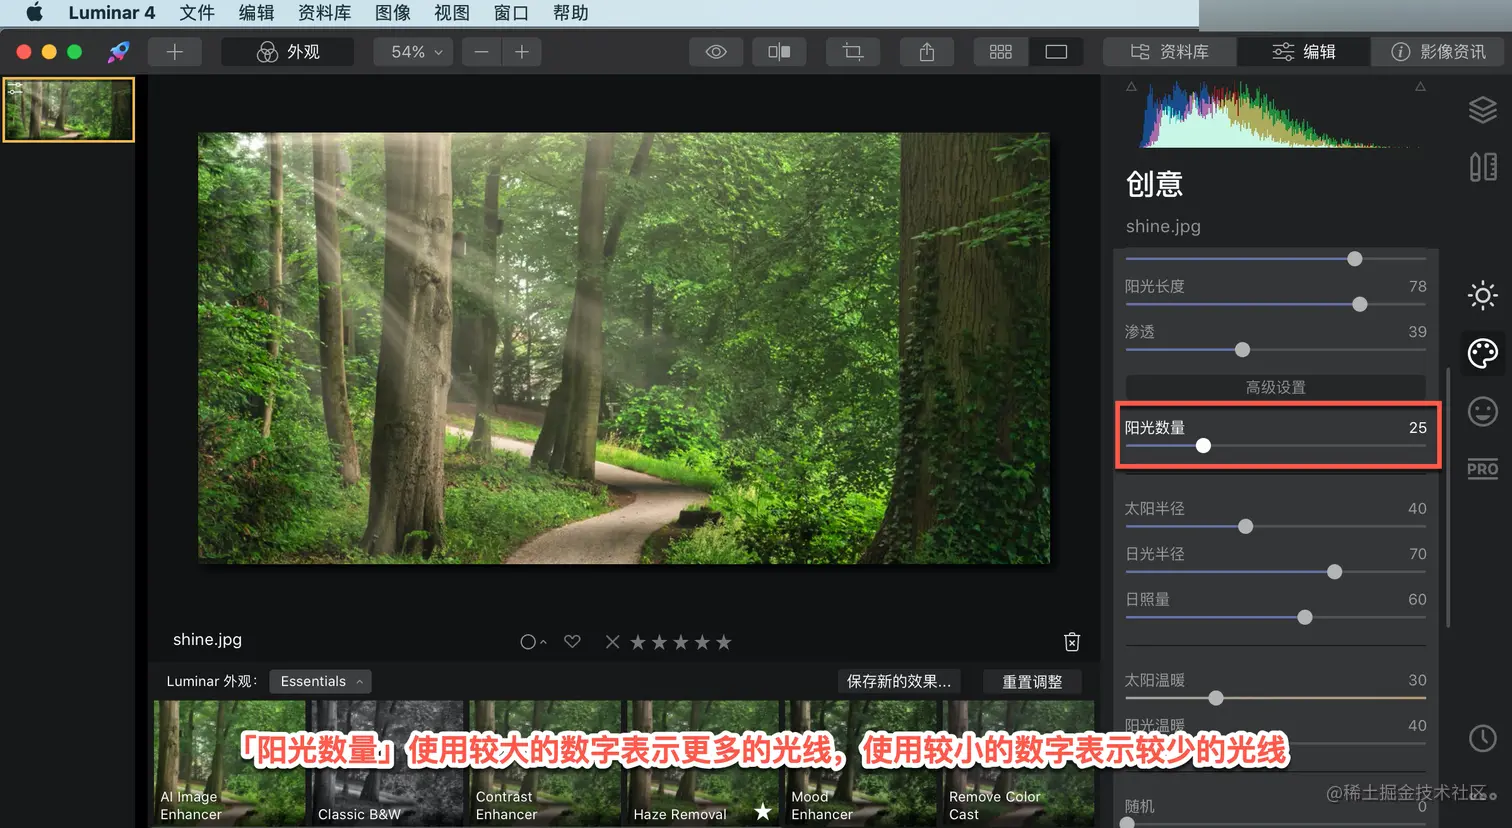This screenshot has height=828, width=1512.
Task: Zoom in with plus button next to 54%
Action: [x=522, y=52]
